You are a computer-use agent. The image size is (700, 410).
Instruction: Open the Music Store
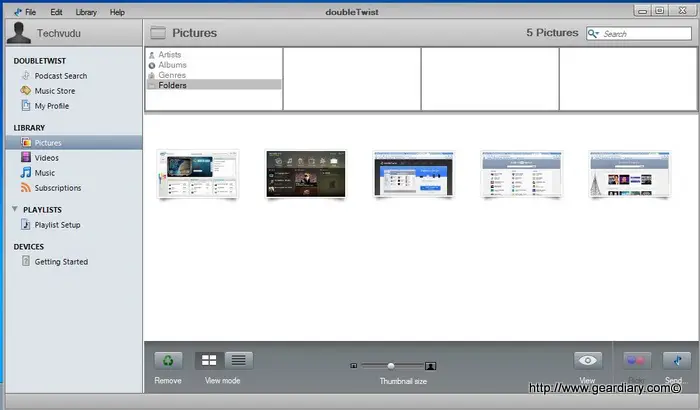[55, 91]
